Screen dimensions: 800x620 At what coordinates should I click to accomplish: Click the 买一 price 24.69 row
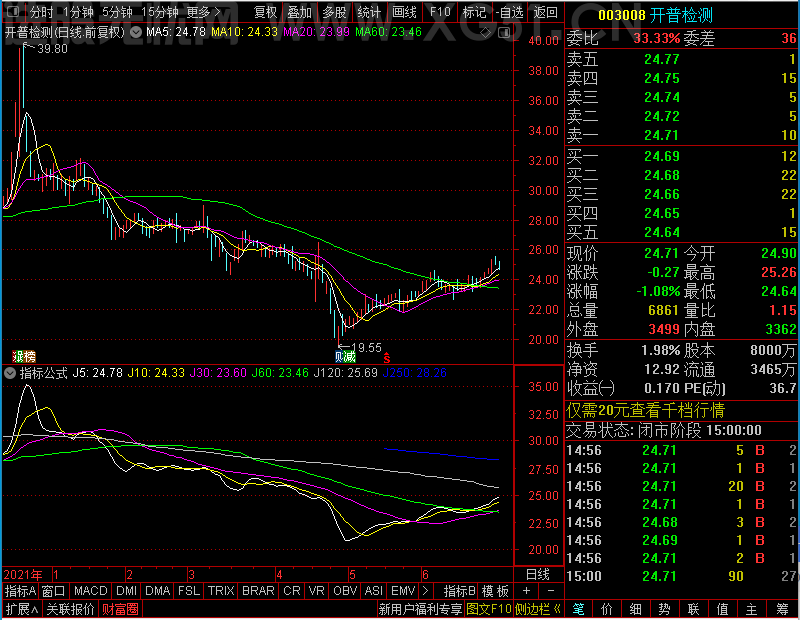tap(681, 156)
